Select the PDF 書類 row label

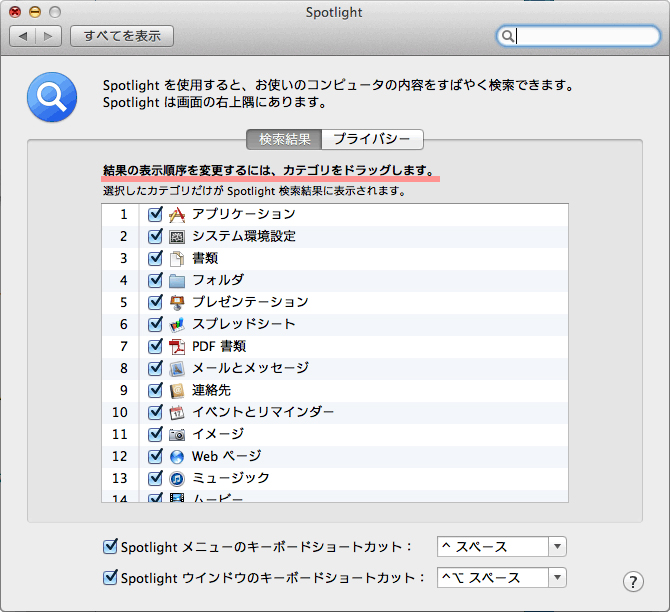click(219, 346)
